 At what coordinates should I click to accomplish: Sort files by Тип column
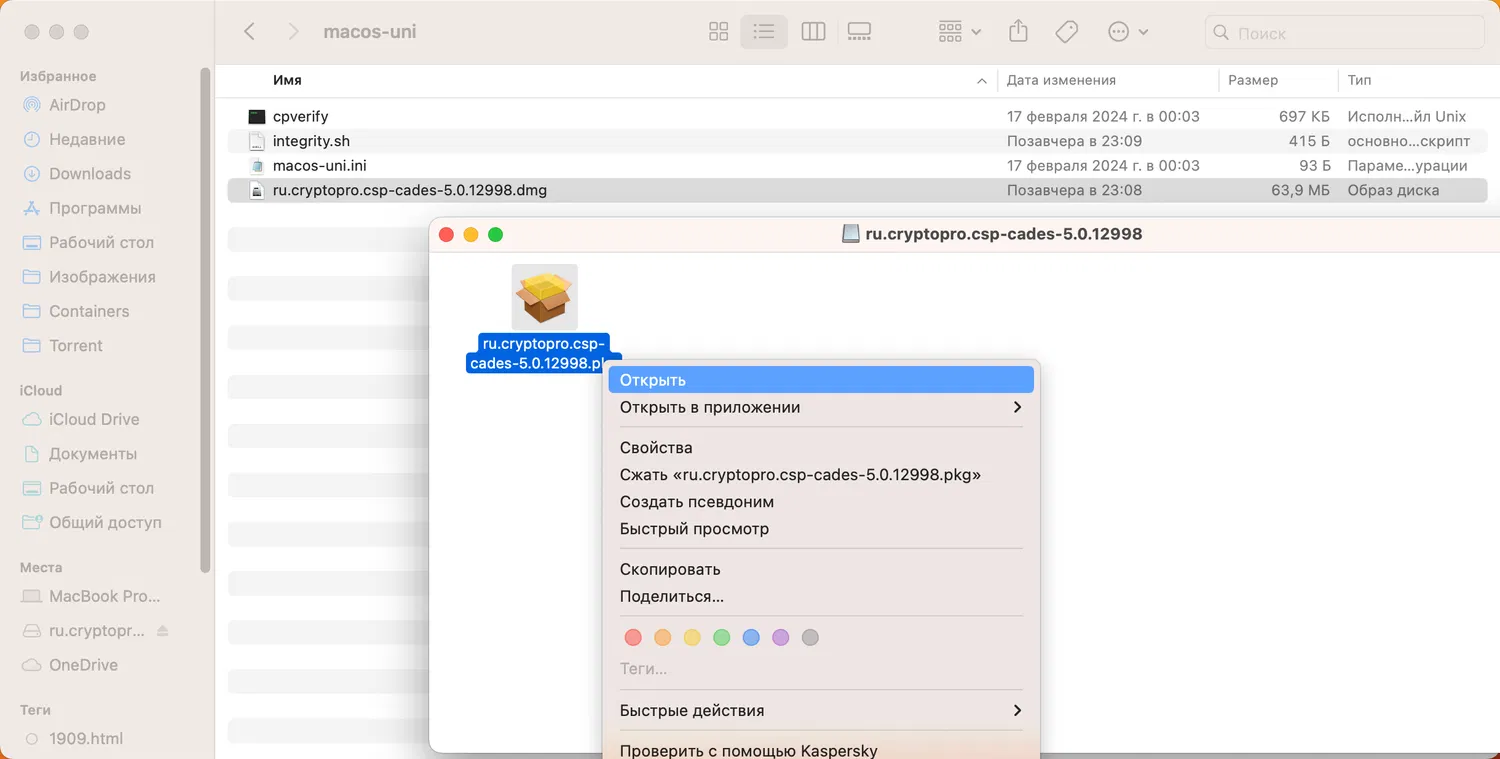tap(1359, 80)
